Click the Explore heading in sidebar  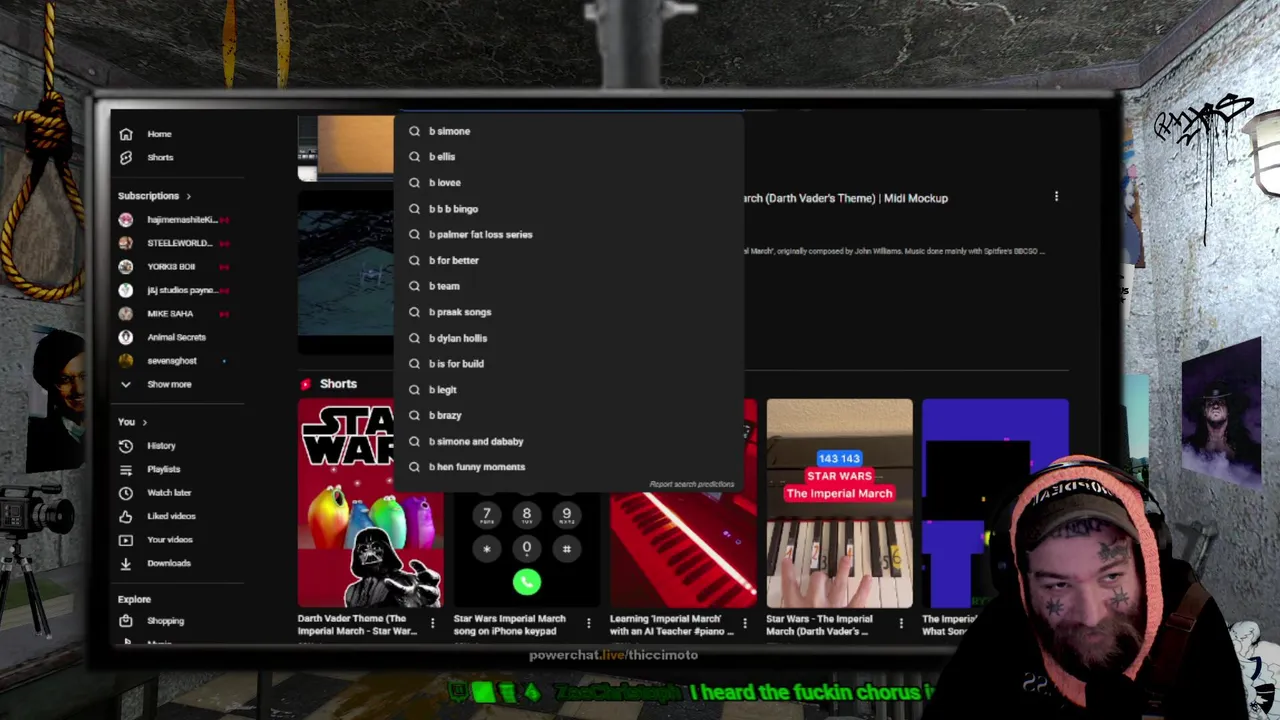(134, 599)
